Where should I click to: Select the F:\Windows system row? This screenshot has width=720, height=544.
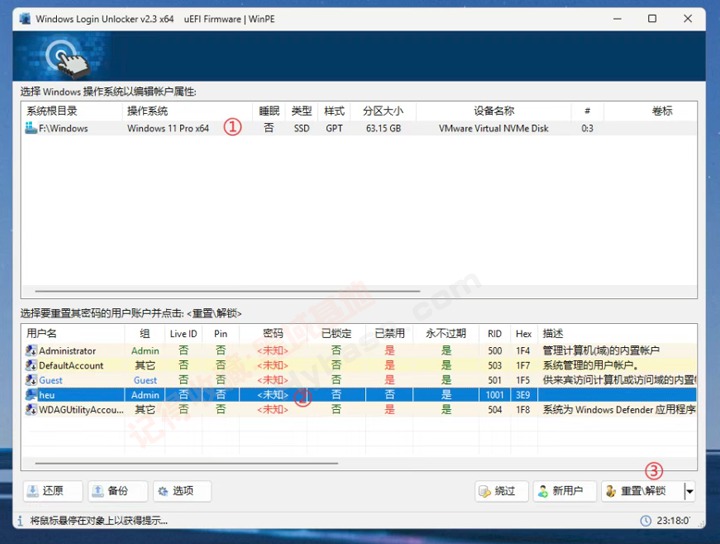(x=359, y=128)
